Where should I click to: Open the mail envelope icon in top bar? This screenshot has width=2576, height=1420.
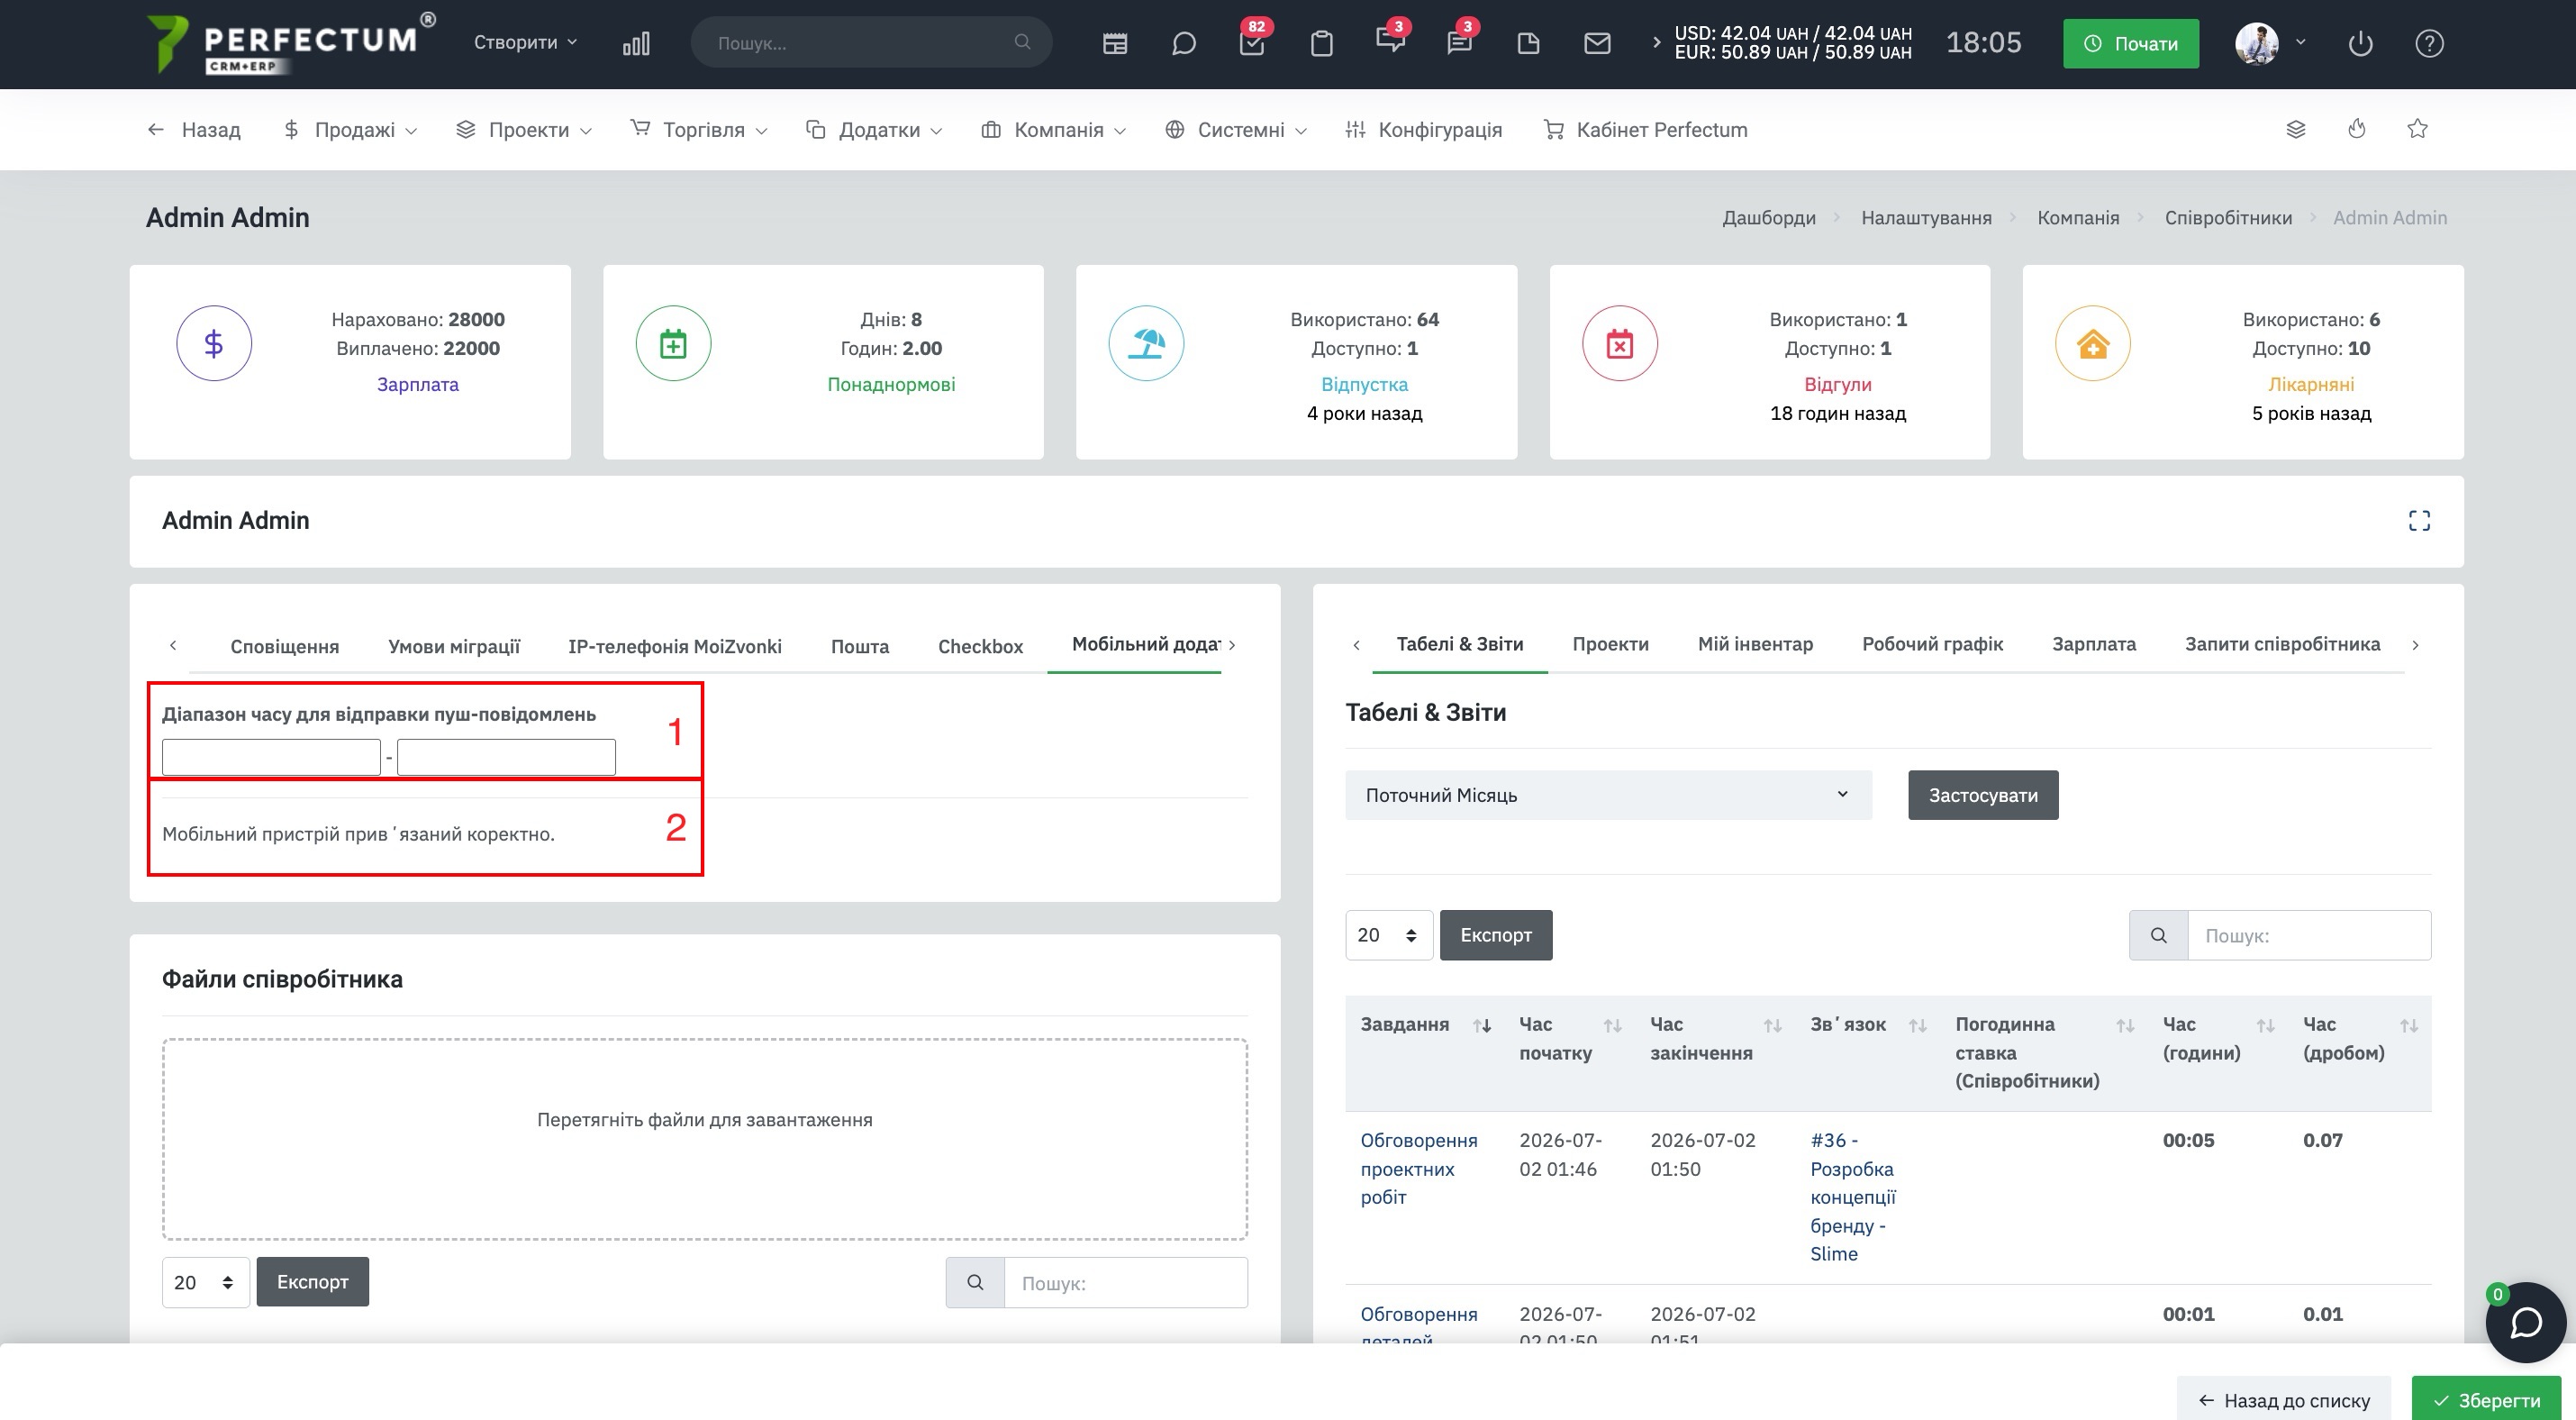point(1597,43)
